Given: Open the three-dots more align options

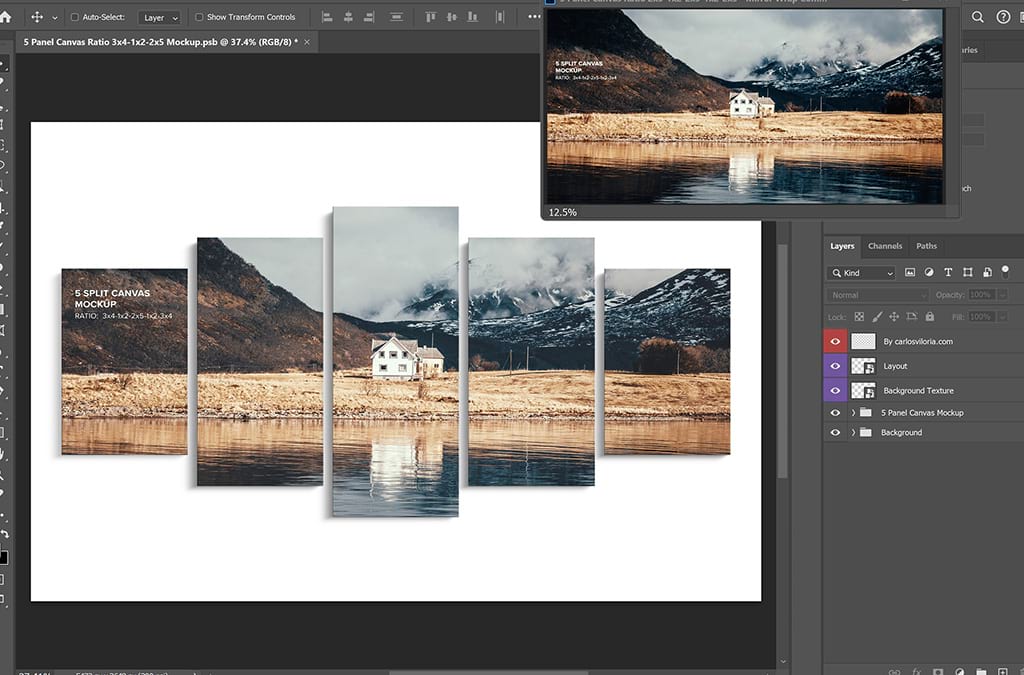Looking at the screenshot, I should tap(534, 17).
